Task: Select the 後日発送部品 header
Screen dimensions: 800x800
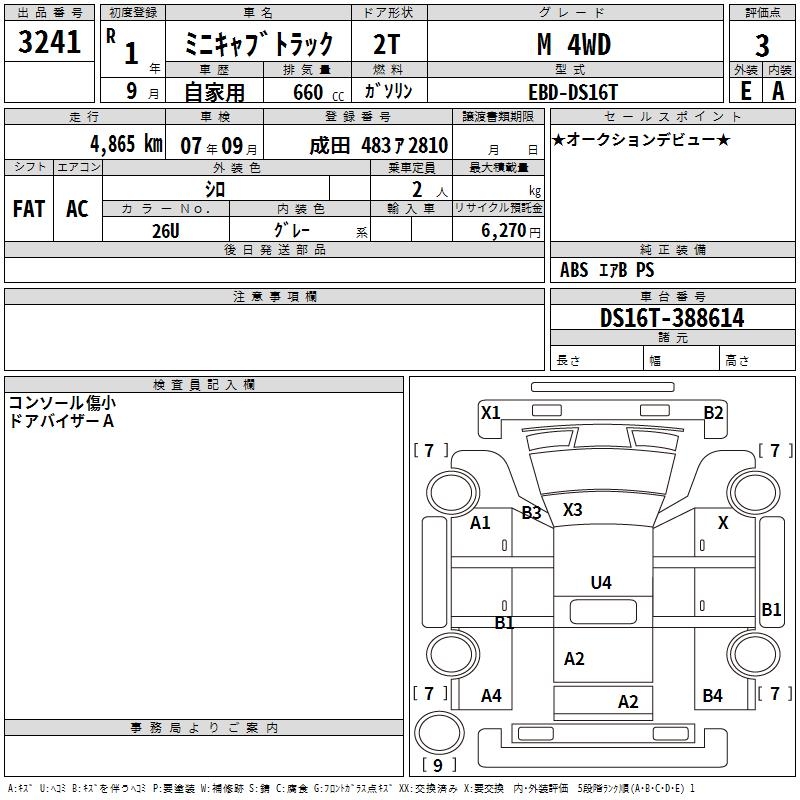Action: tap(274, 249)
